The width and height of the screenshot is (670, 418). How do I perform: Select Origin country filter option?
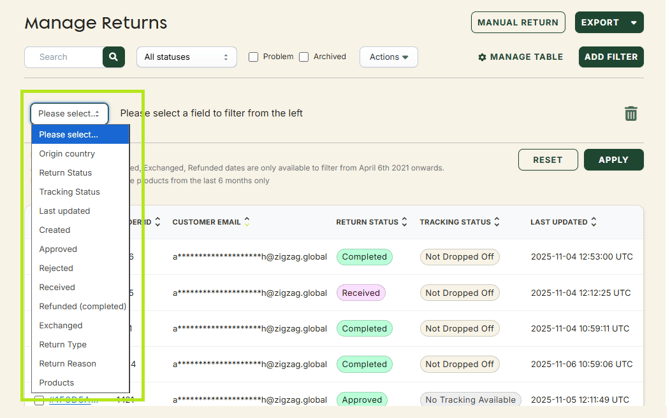pos(67,154)
